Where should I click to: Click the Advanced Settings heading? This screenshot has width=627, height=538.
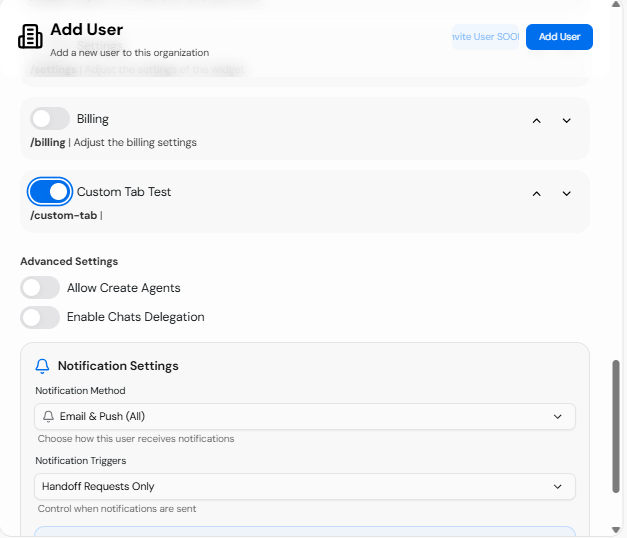click(x=69, y=261)
